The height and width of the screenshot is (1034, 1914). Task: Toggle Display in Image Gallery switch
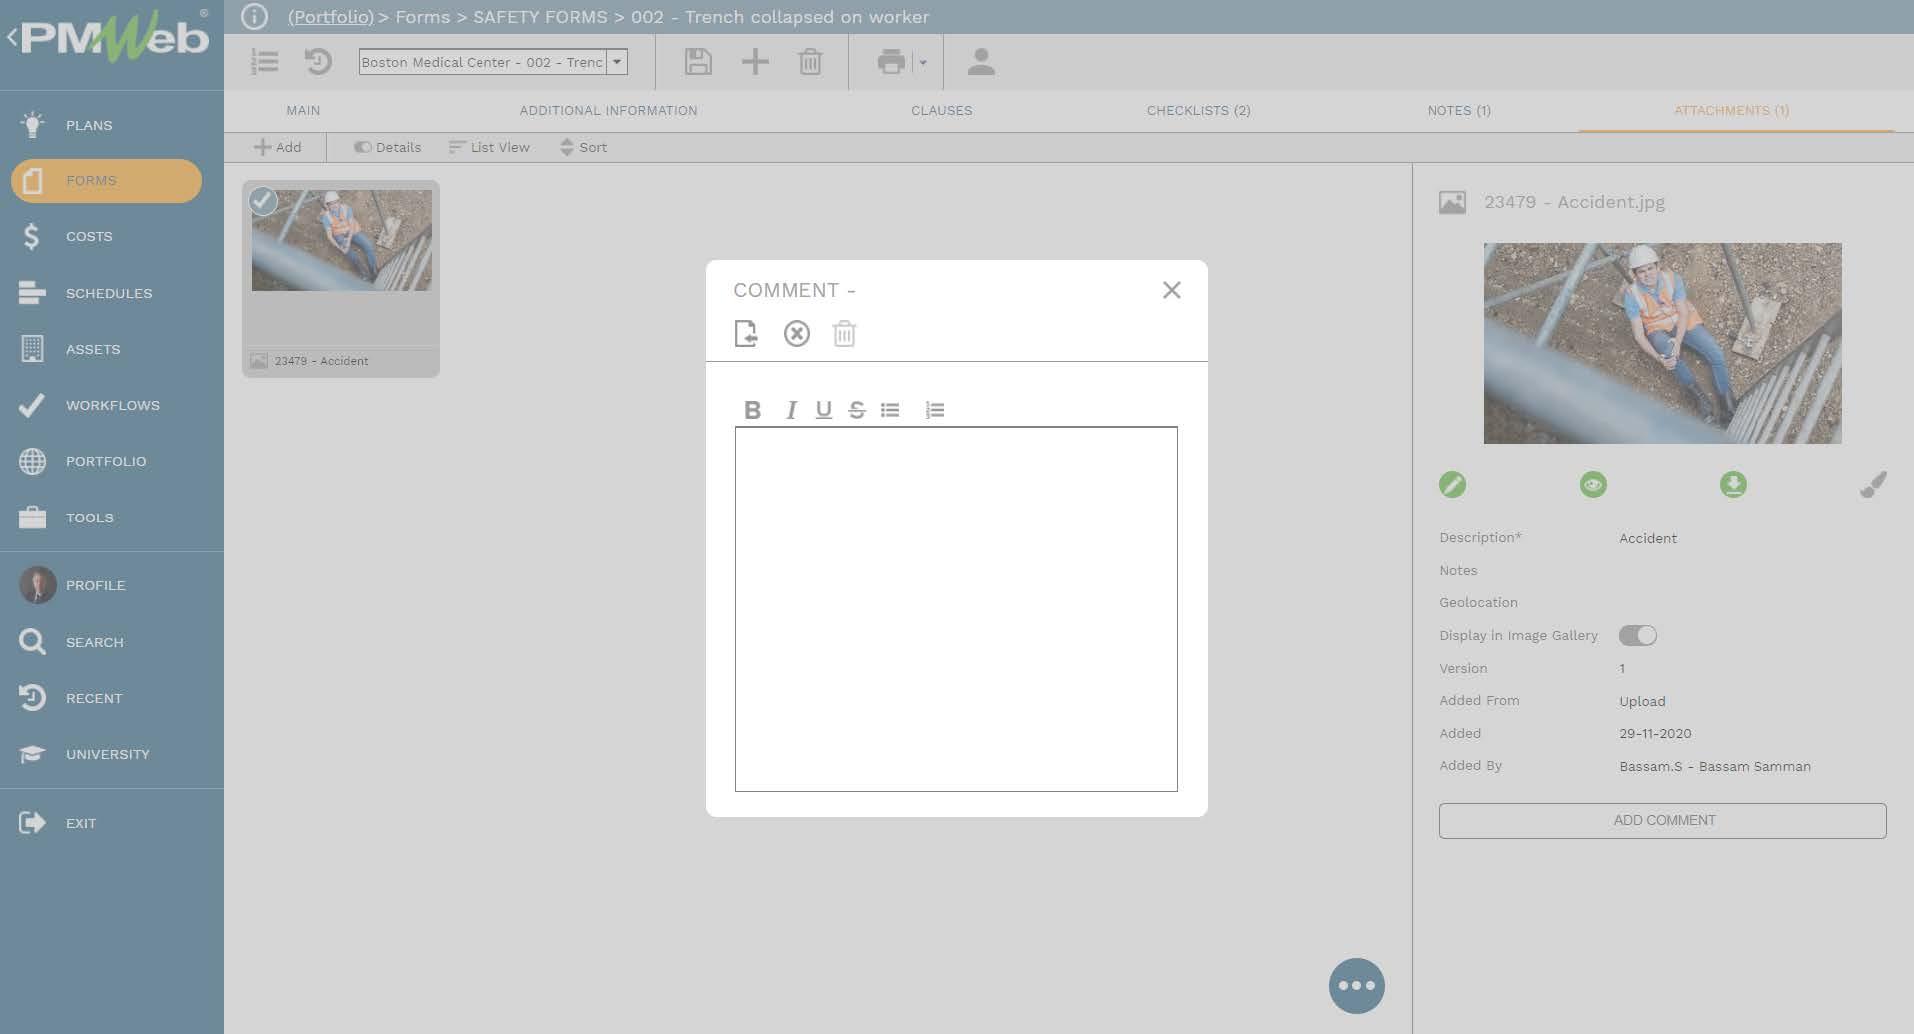coord(1637,636)
